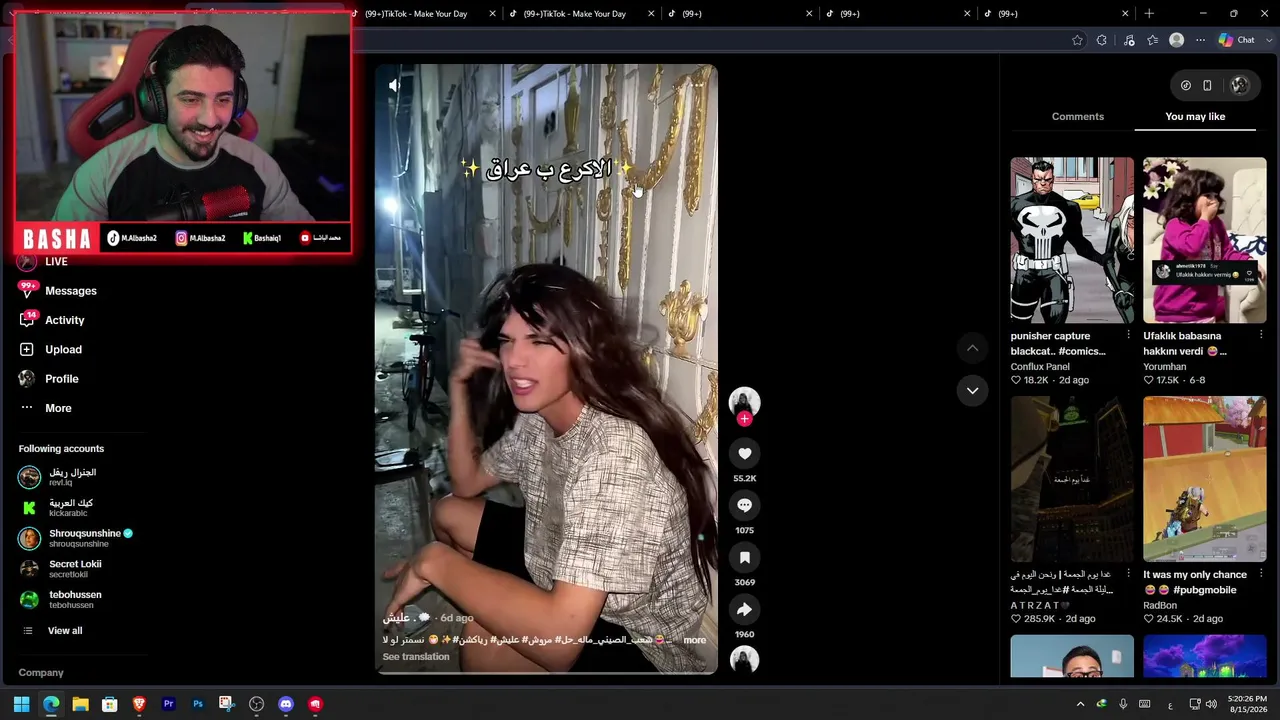The height and width of the screenshot is (720, 1280).
Task: Go to the next video with down arrow
Action: tap(972, 390)
